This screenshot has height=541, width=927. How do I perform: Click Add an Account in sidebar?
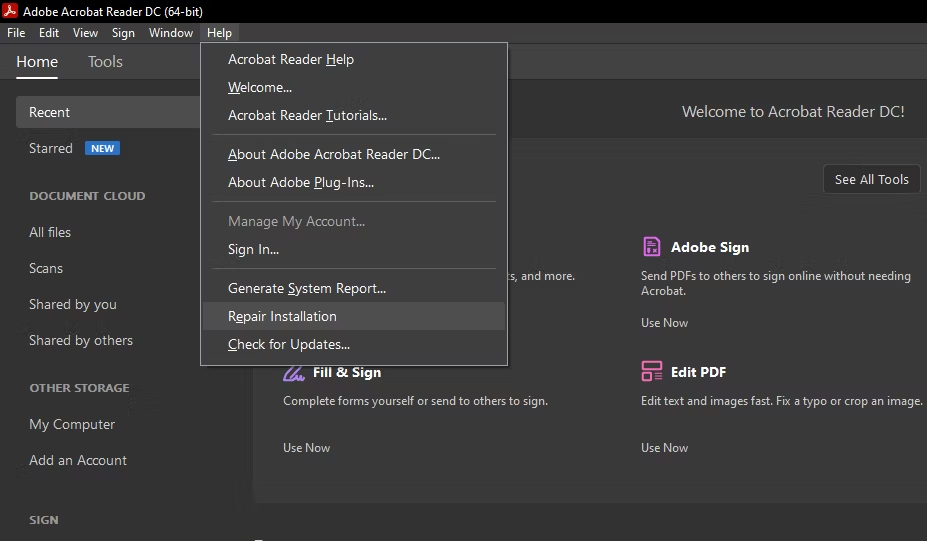click(x=78, y=460)
